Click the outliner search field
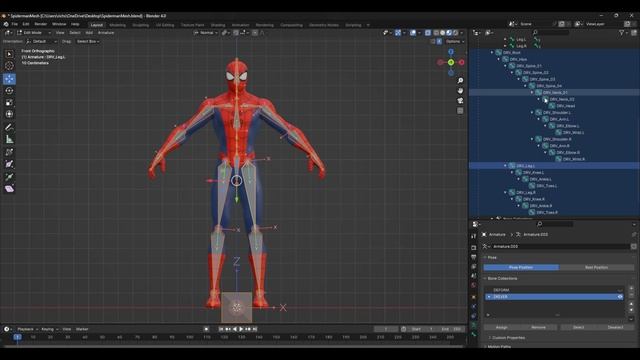 coord(551,33)
